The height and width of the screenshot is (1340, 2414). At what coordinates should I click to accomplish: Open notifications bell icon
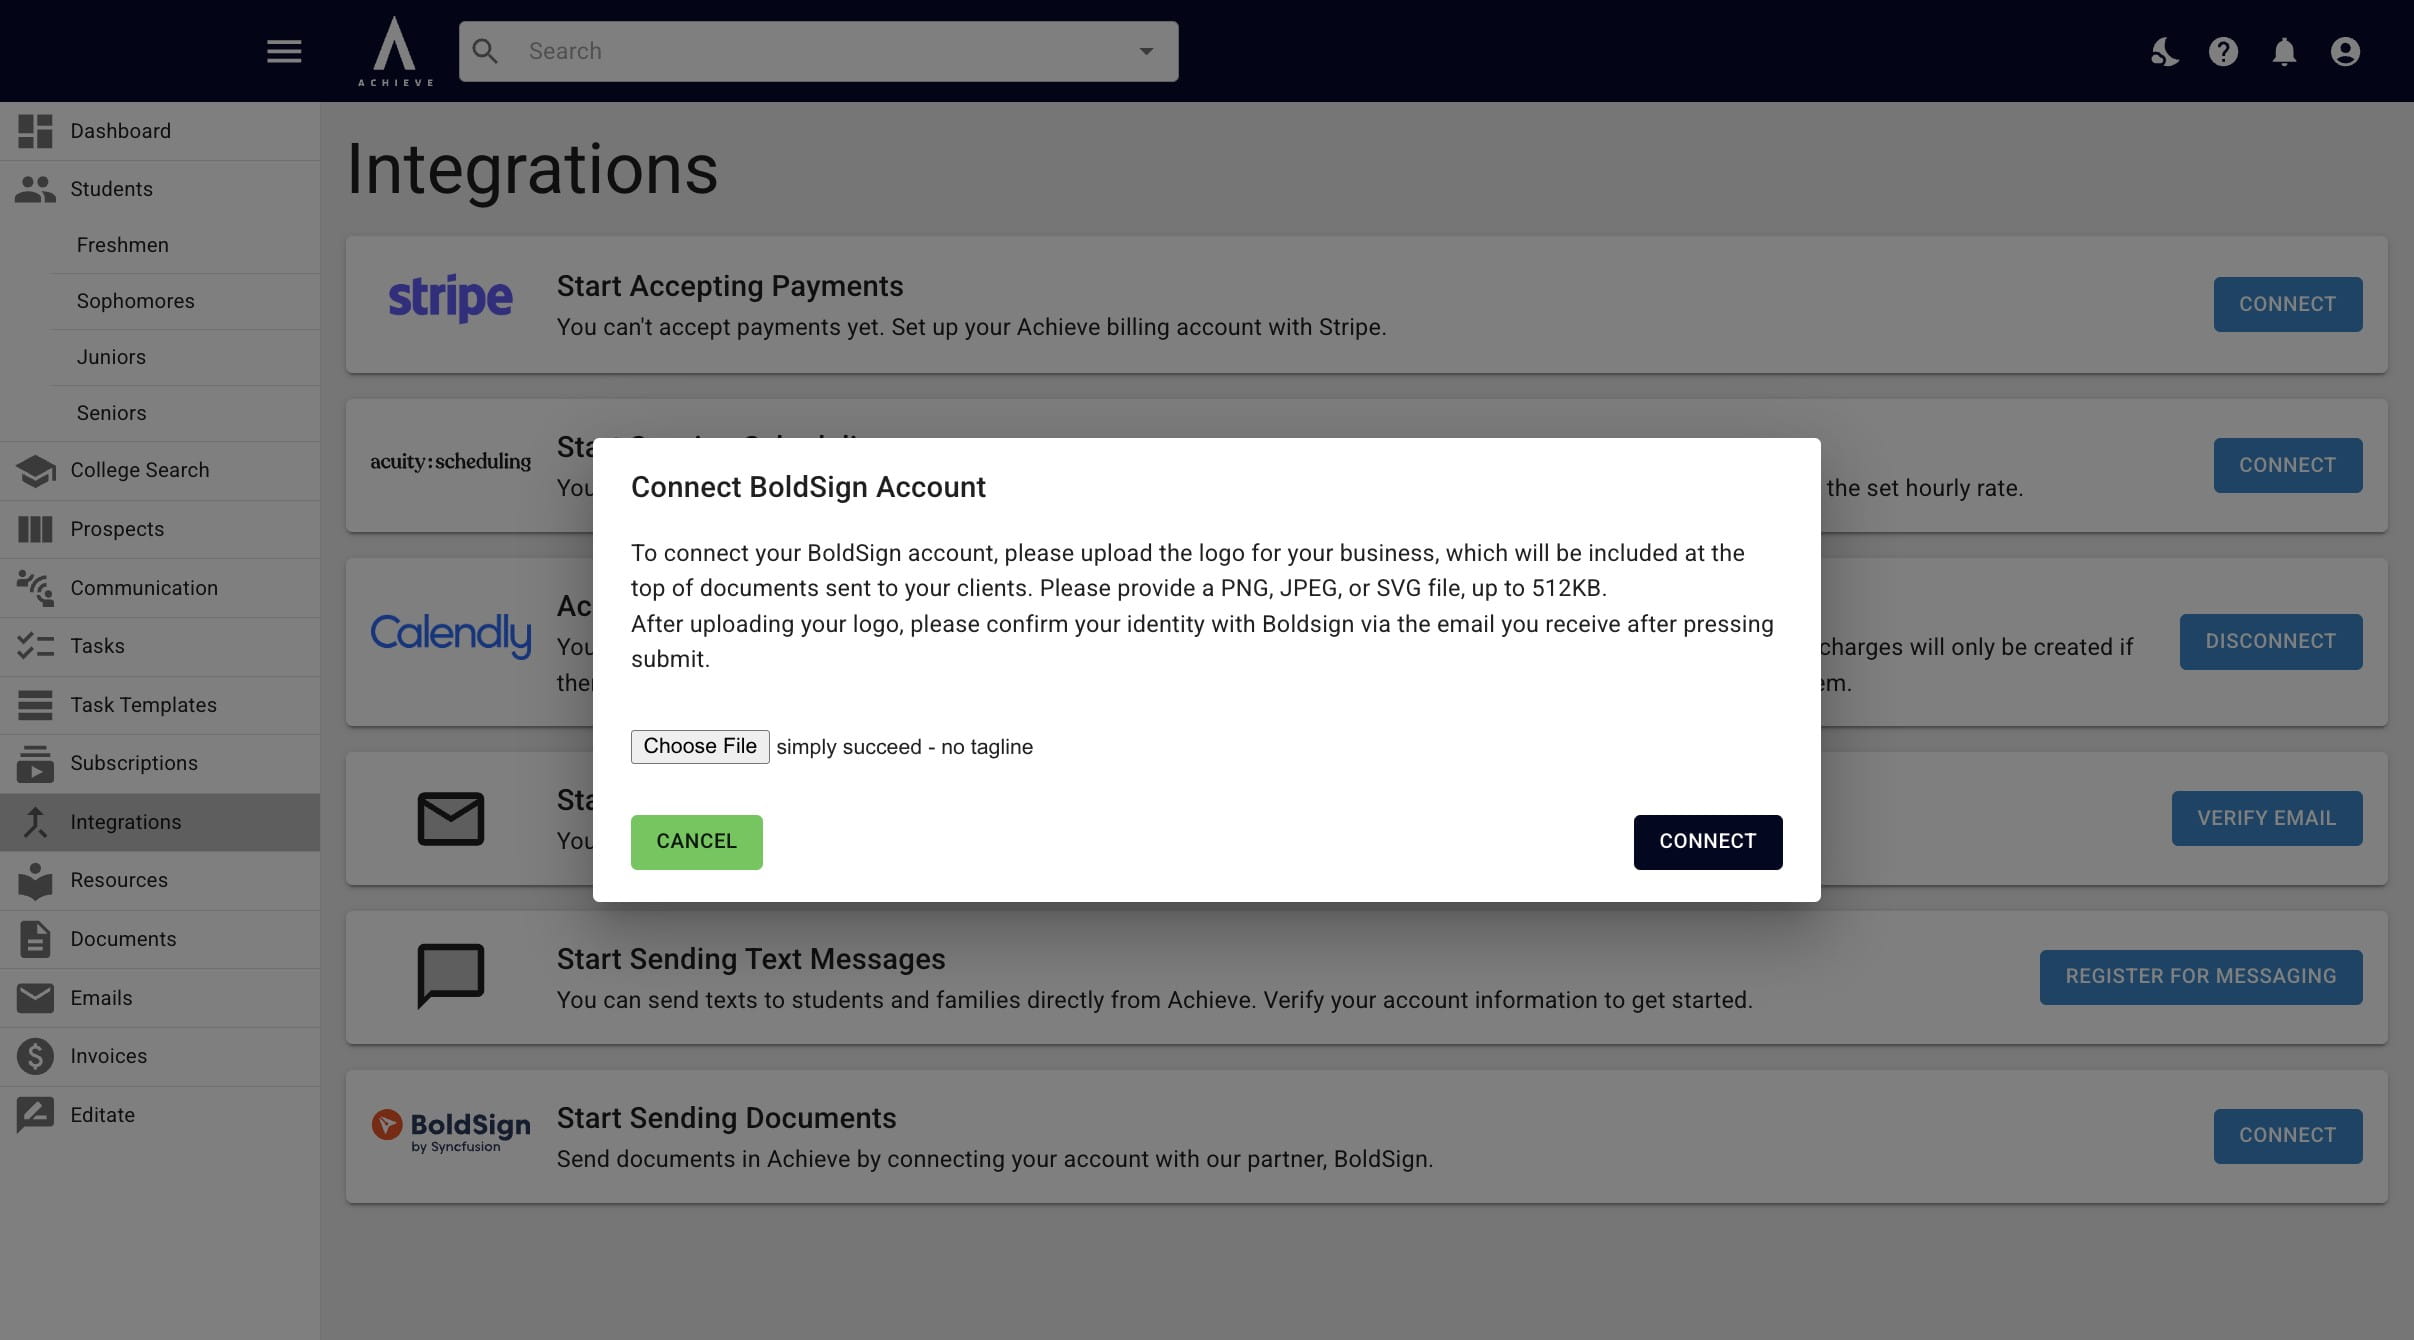pos(2284,51)
